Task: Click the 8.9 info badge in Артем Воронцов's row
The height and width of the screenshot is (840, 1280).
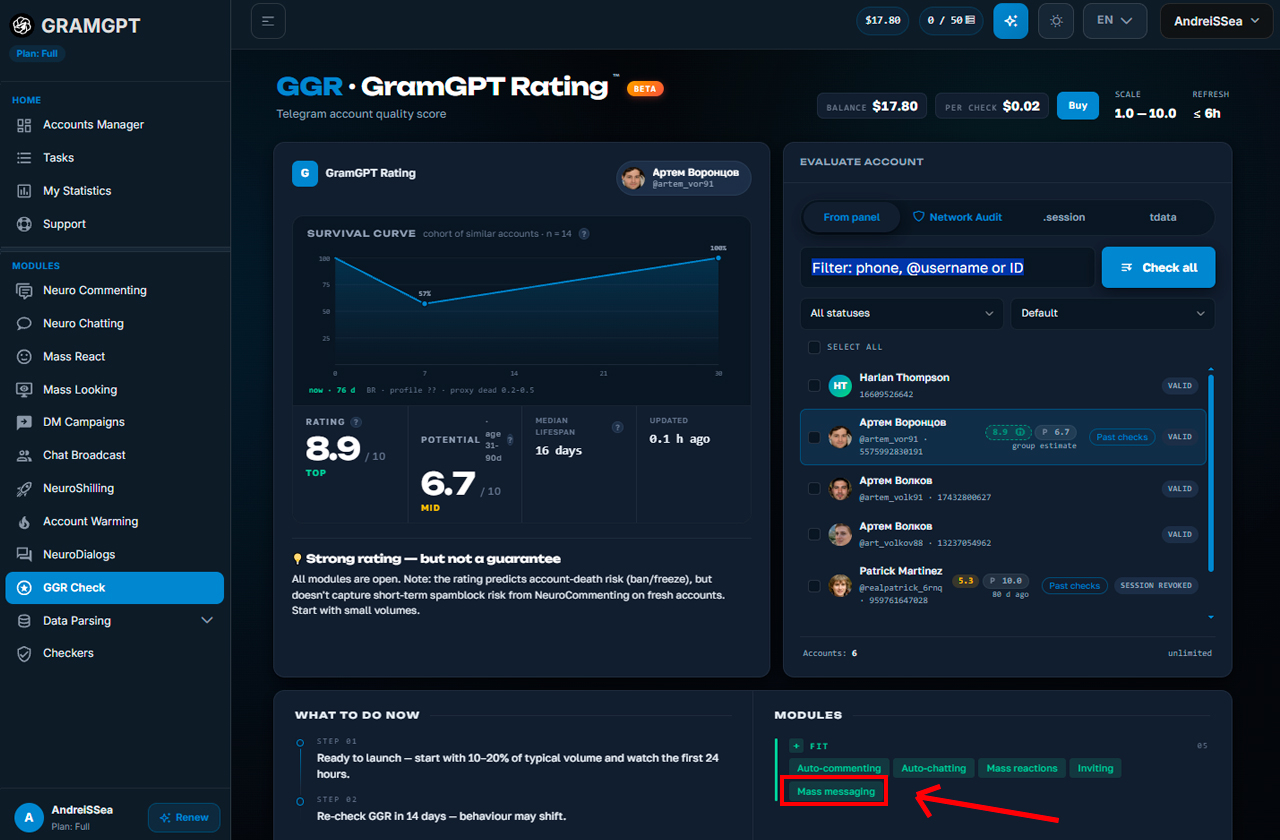Action: pos(1008,432)
